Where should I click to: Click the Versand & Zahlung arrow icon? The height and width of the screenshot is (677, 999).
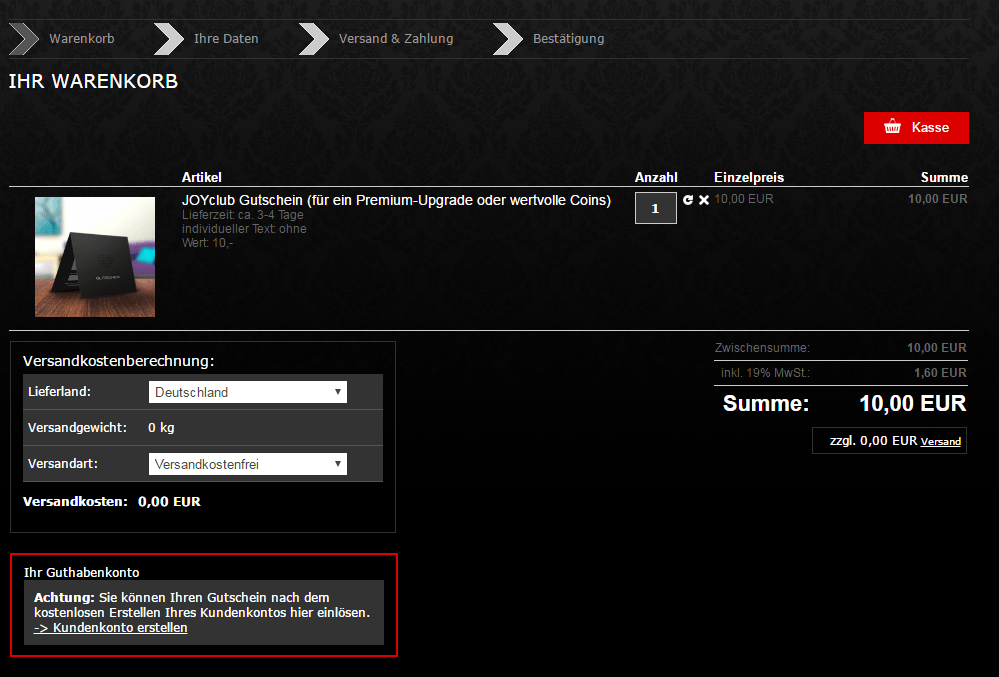(x=314, y=39)
